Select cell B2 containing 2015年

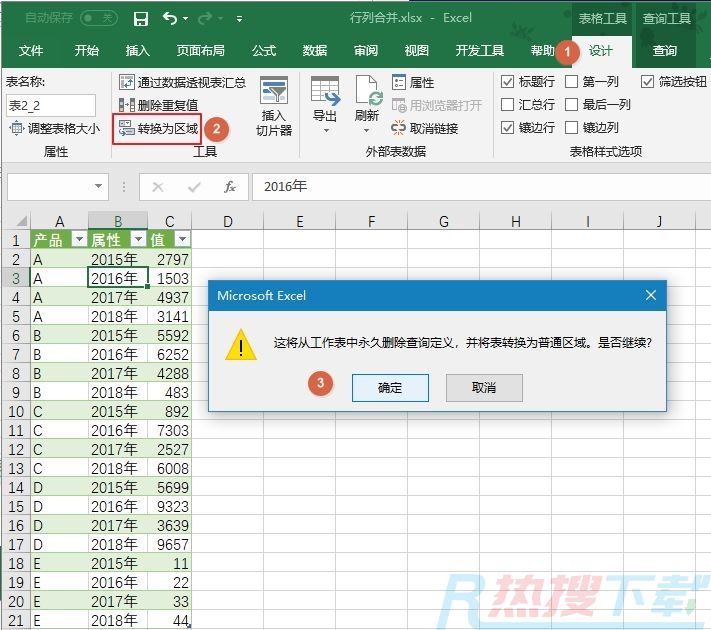pyautogui.click(x=118, y=259)
